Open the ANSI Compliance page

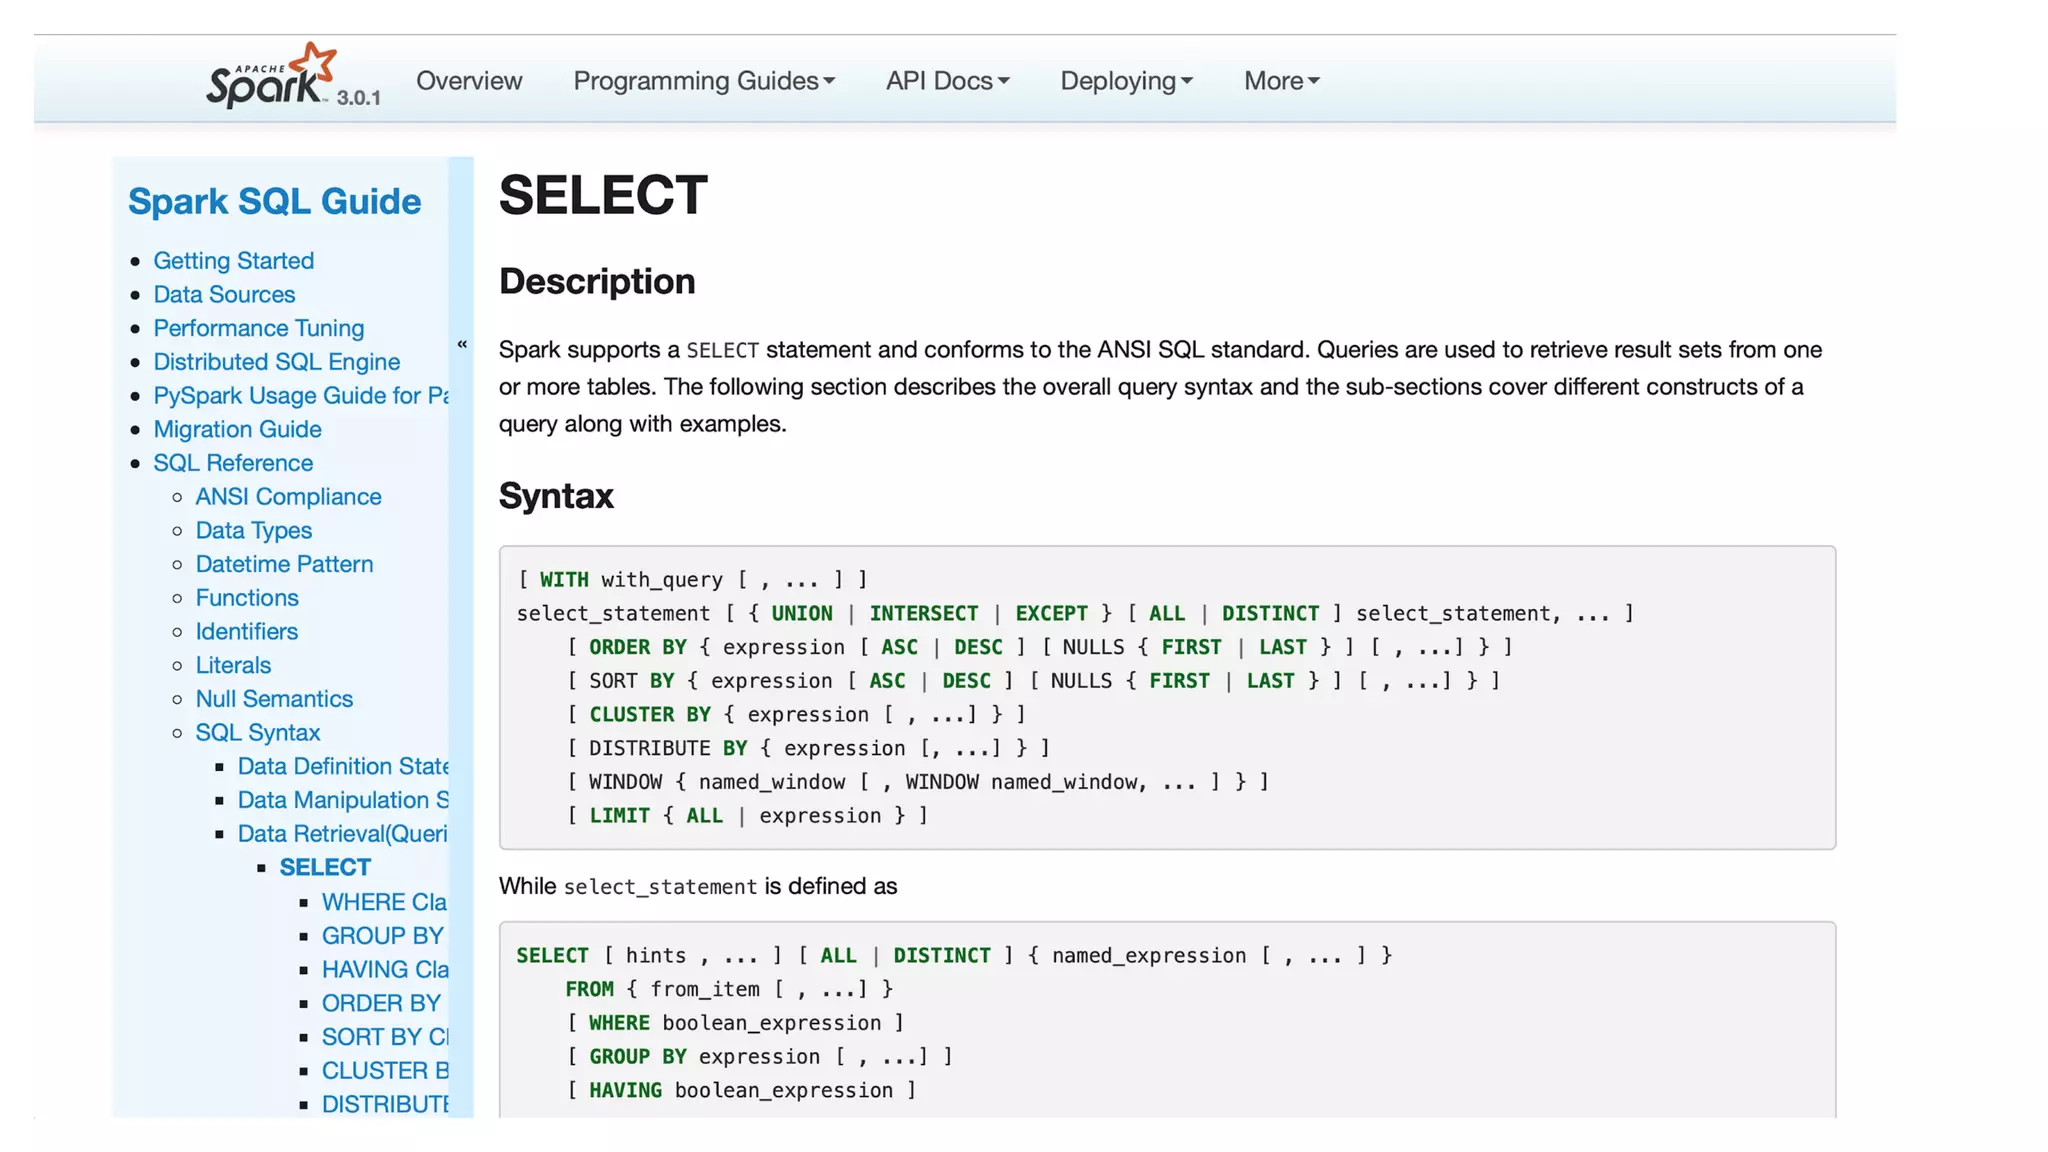[x=288, y=497]
